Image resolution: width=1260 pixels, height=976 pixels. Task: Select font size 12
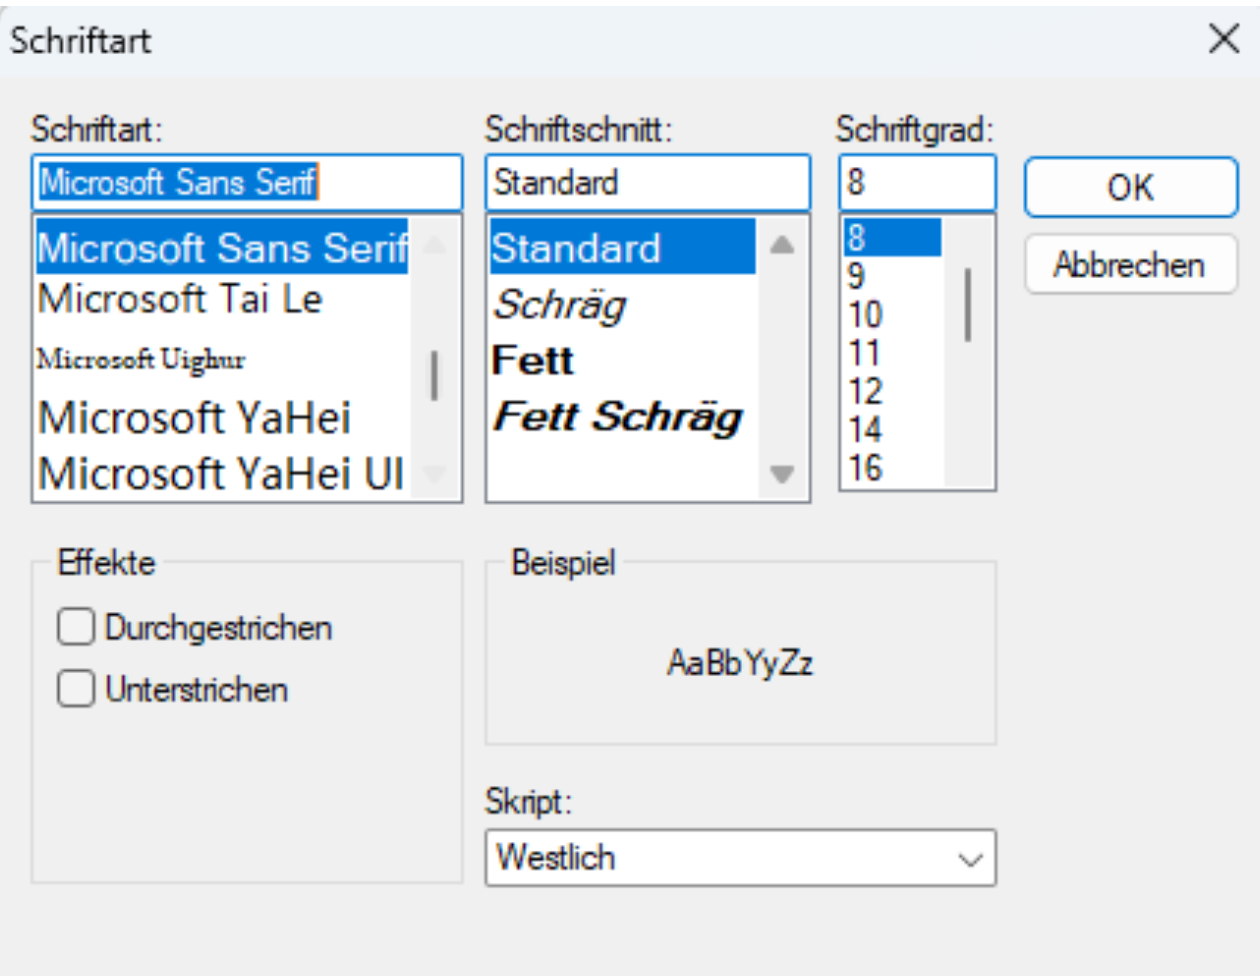point(892,391)
